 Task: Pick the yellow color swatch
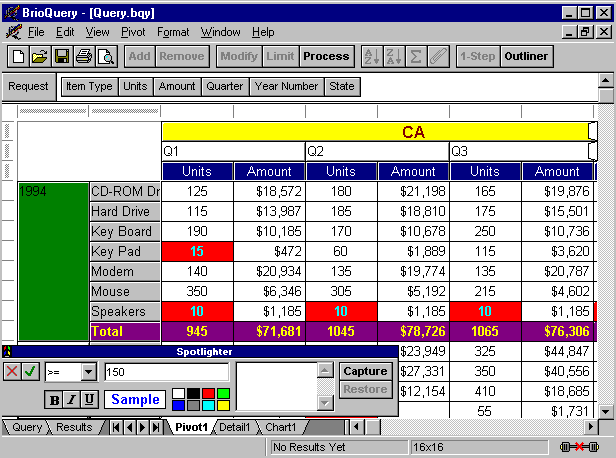(223, 405)
